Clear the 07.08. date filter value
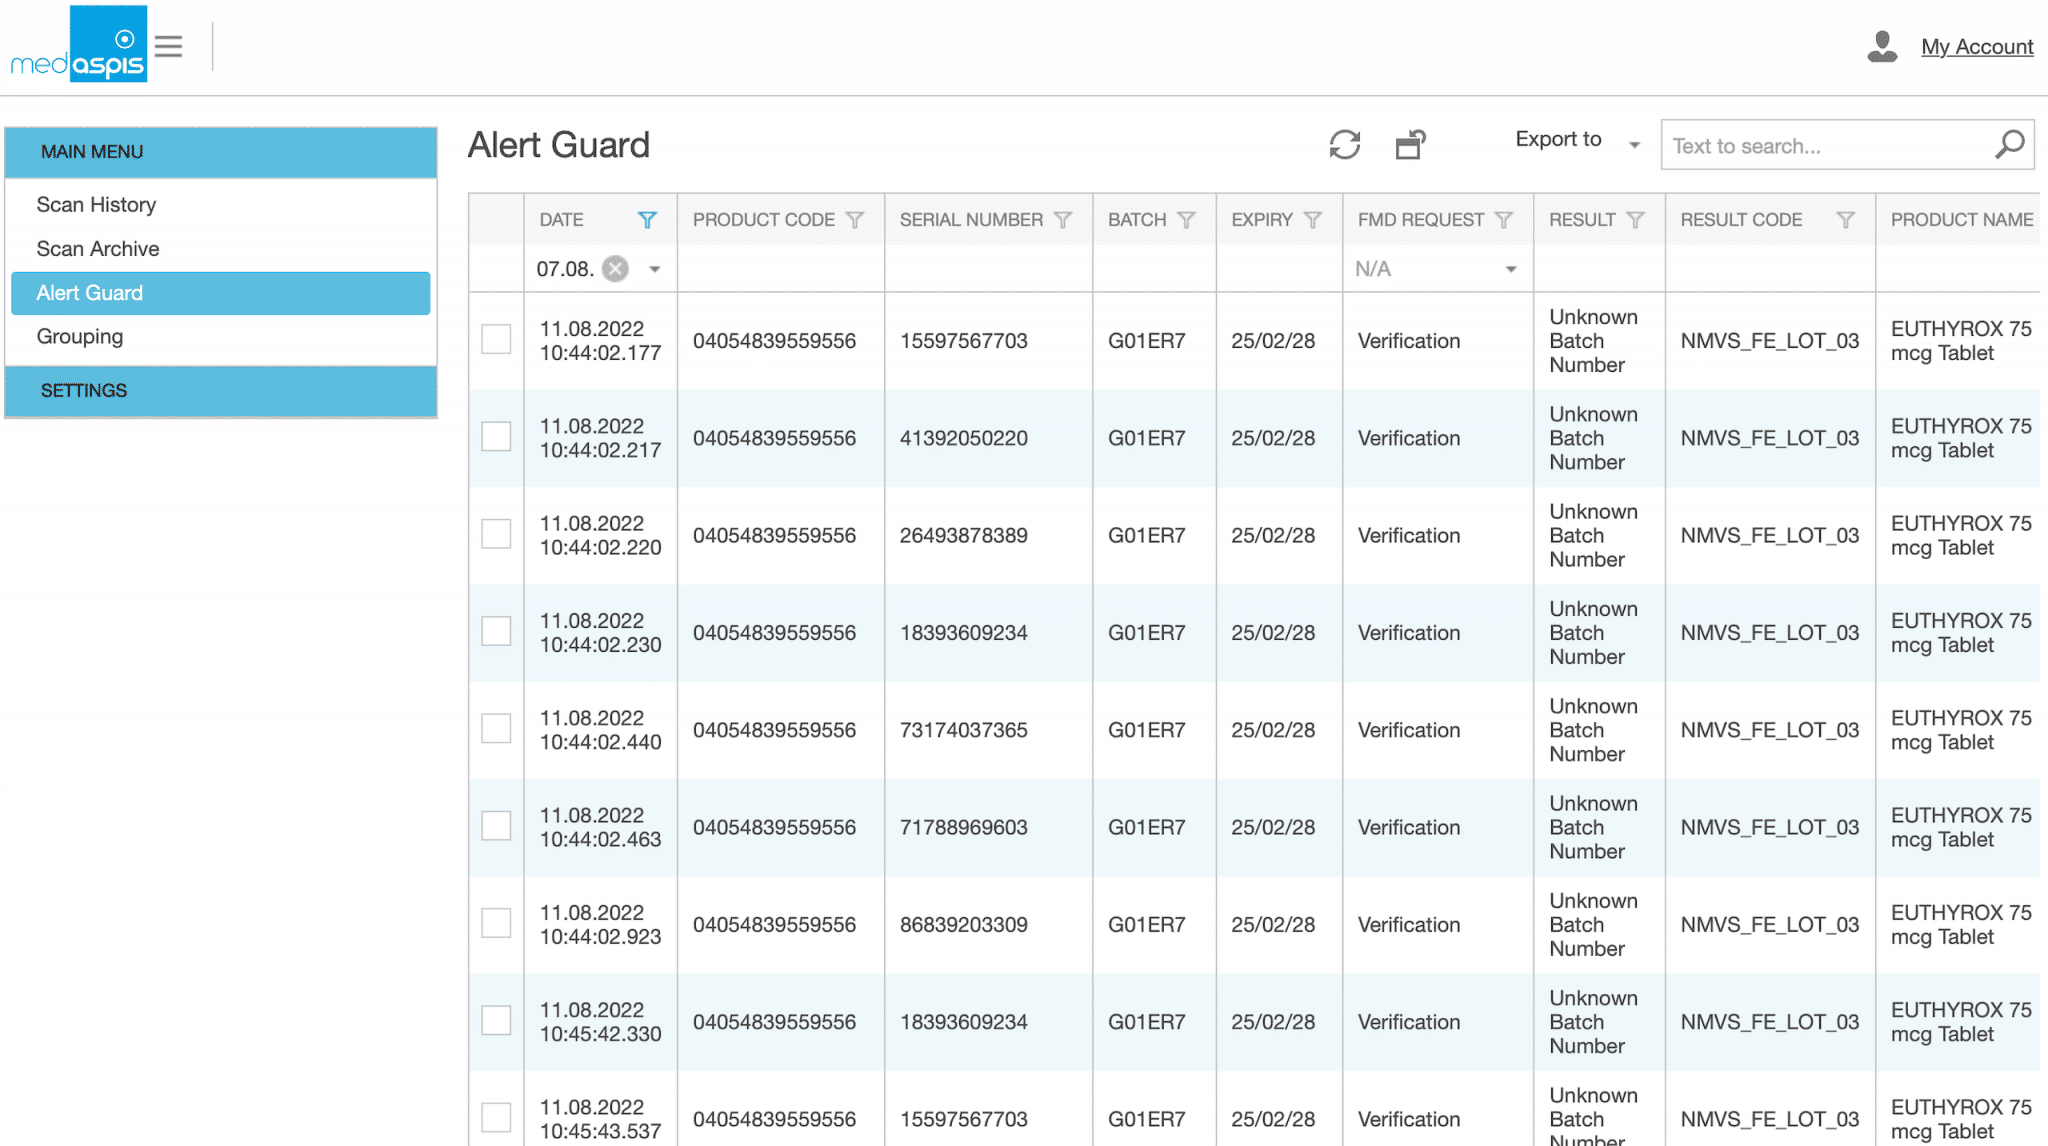Image resolution: width=2048 pixels, height=1146 pixels. [616, 269]
